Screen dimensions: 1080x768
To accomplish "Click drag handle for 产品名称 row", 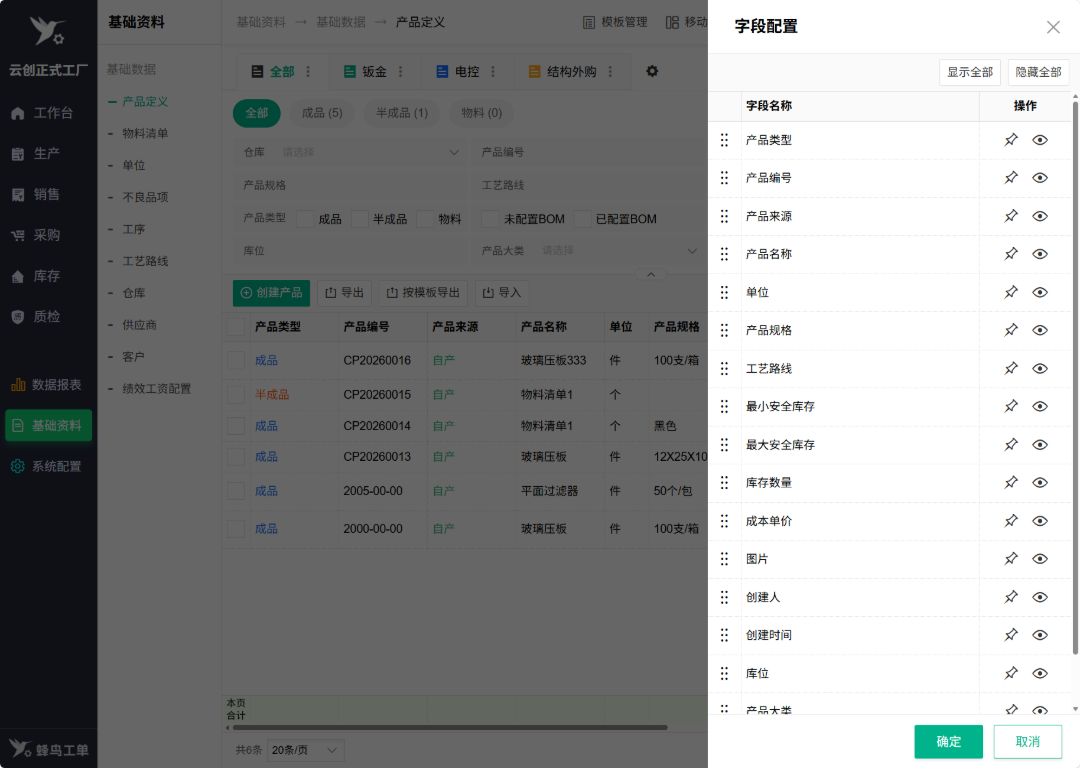I will (724, 254).
